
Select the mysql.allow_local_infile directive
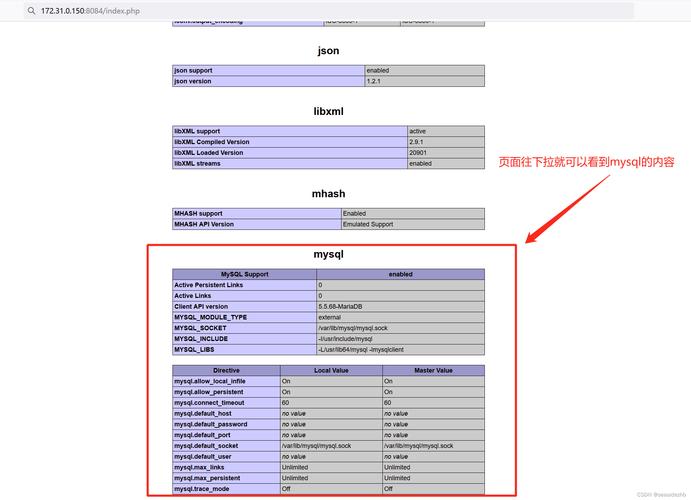(x=210, y=381)
